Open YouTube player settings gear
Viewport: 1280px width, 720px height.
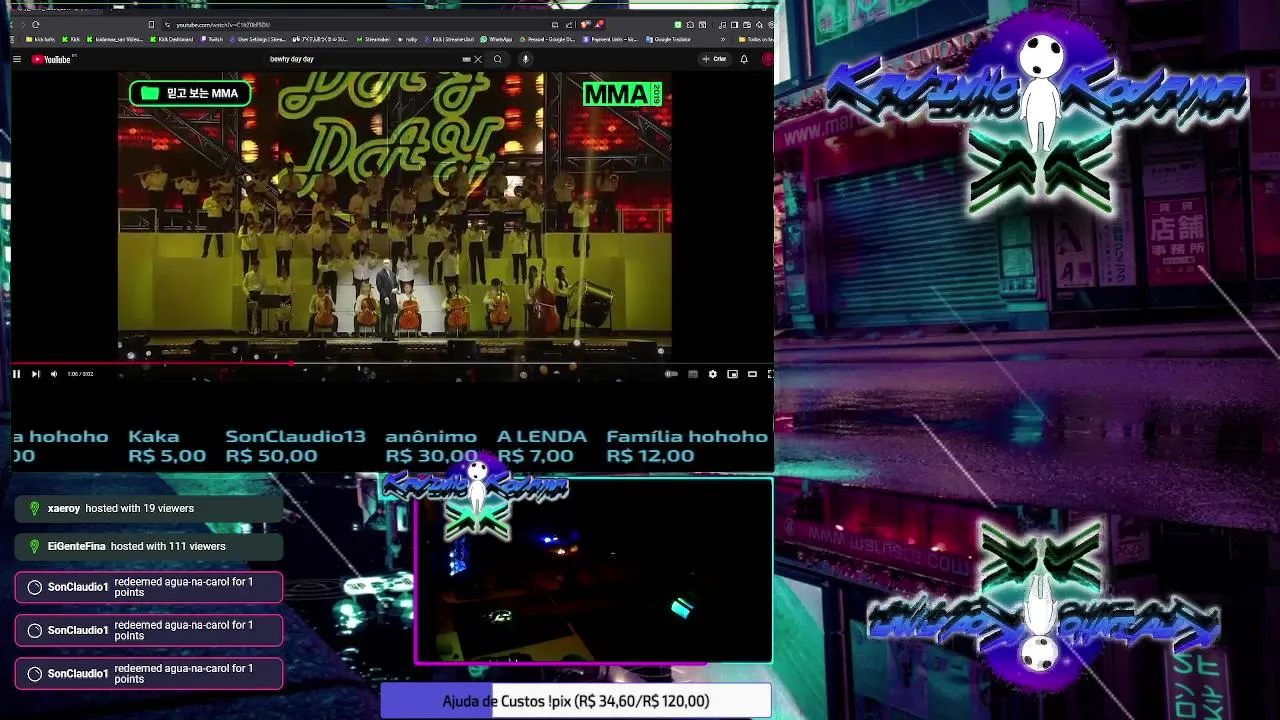click(x=712, y=374)
